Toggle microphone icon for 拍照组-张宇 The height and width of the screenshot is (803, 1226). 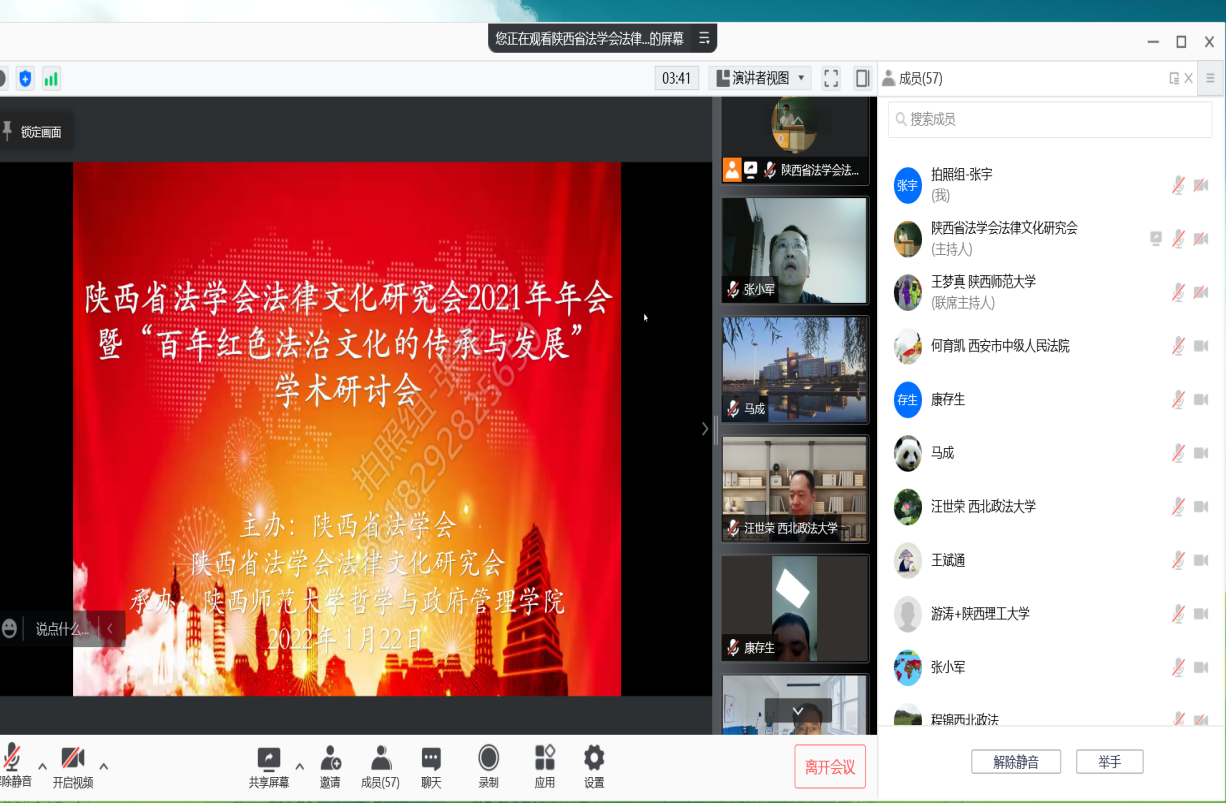coord(1179,185)
